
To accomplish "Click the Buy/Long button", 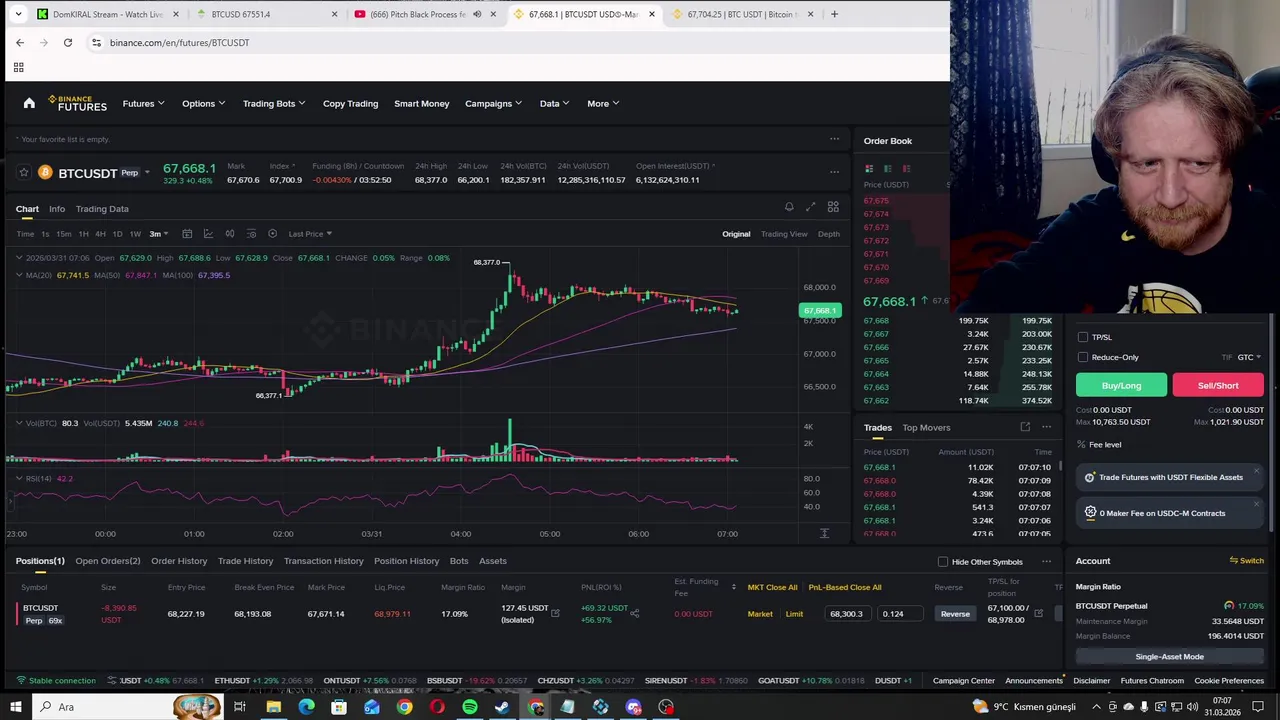I will (x=1121, y=385).
